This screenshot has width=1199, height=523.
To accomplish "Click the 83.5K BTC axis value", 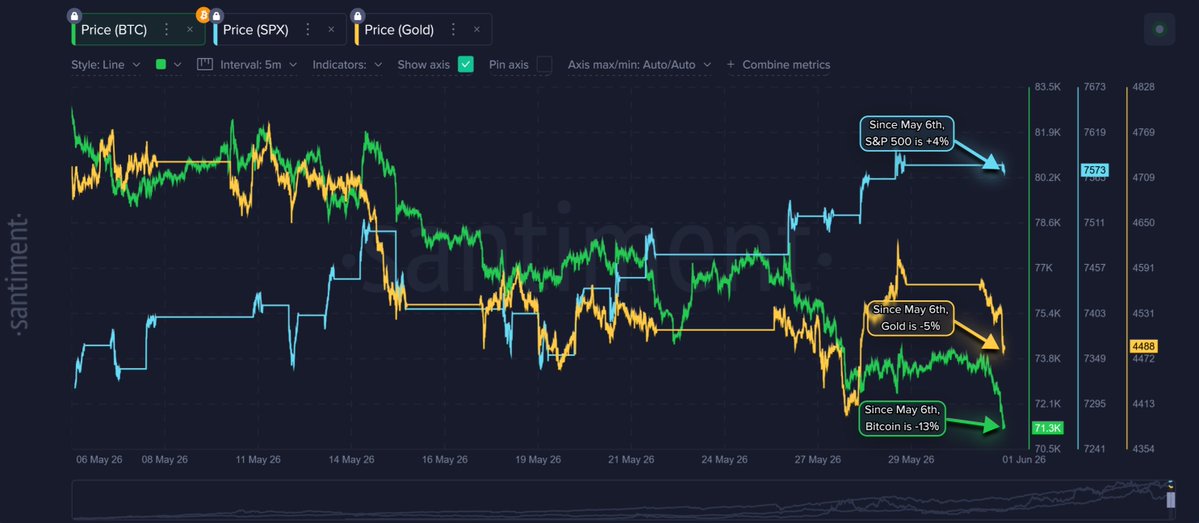I will [x=1048, y=87].
